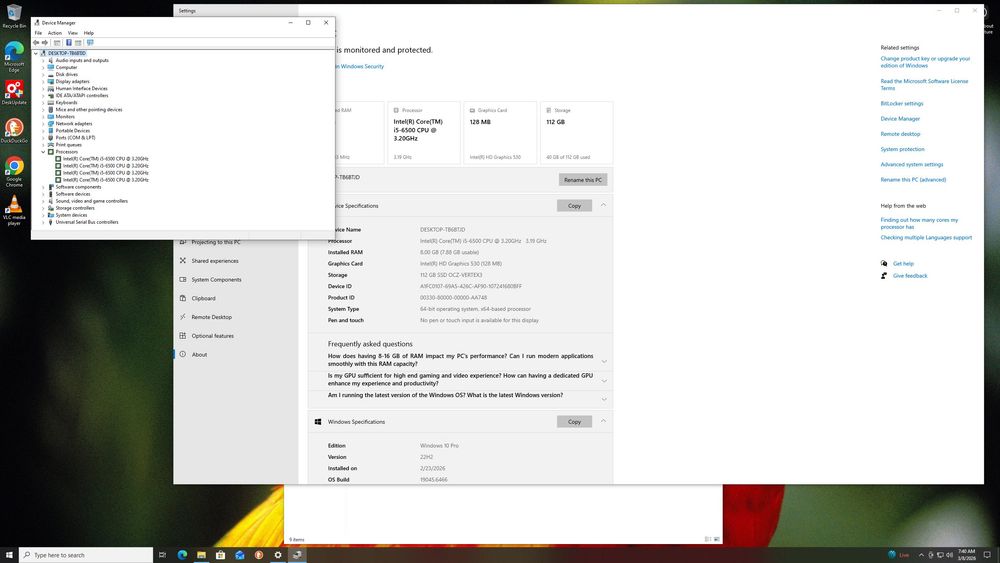Open Edge from the taskbar
This screenshot has width=1000, height=563.
point(182,555)
